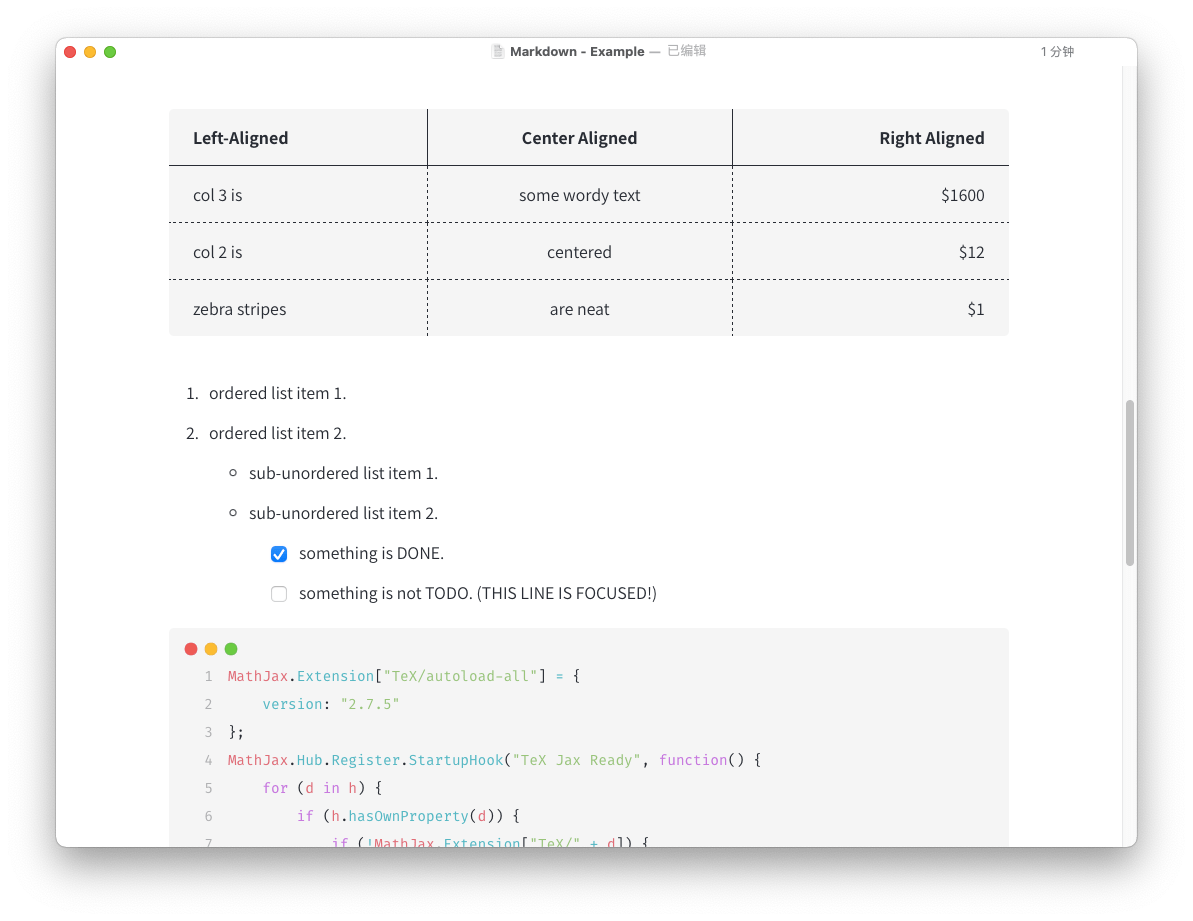Click the '1 分钟' reading time label
This screenshot has width=1193, height=921.
(1057, 52)
